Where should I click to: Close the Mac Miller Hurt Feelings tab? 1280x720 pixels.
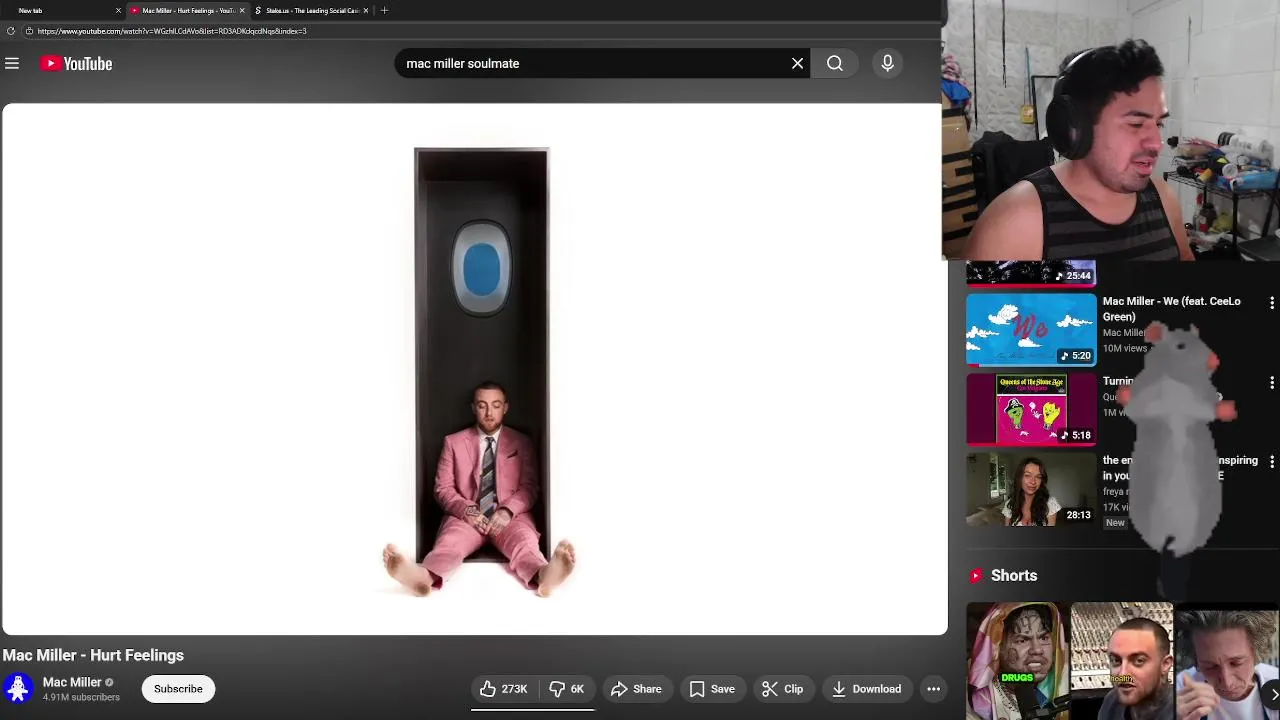pos(242,10)
